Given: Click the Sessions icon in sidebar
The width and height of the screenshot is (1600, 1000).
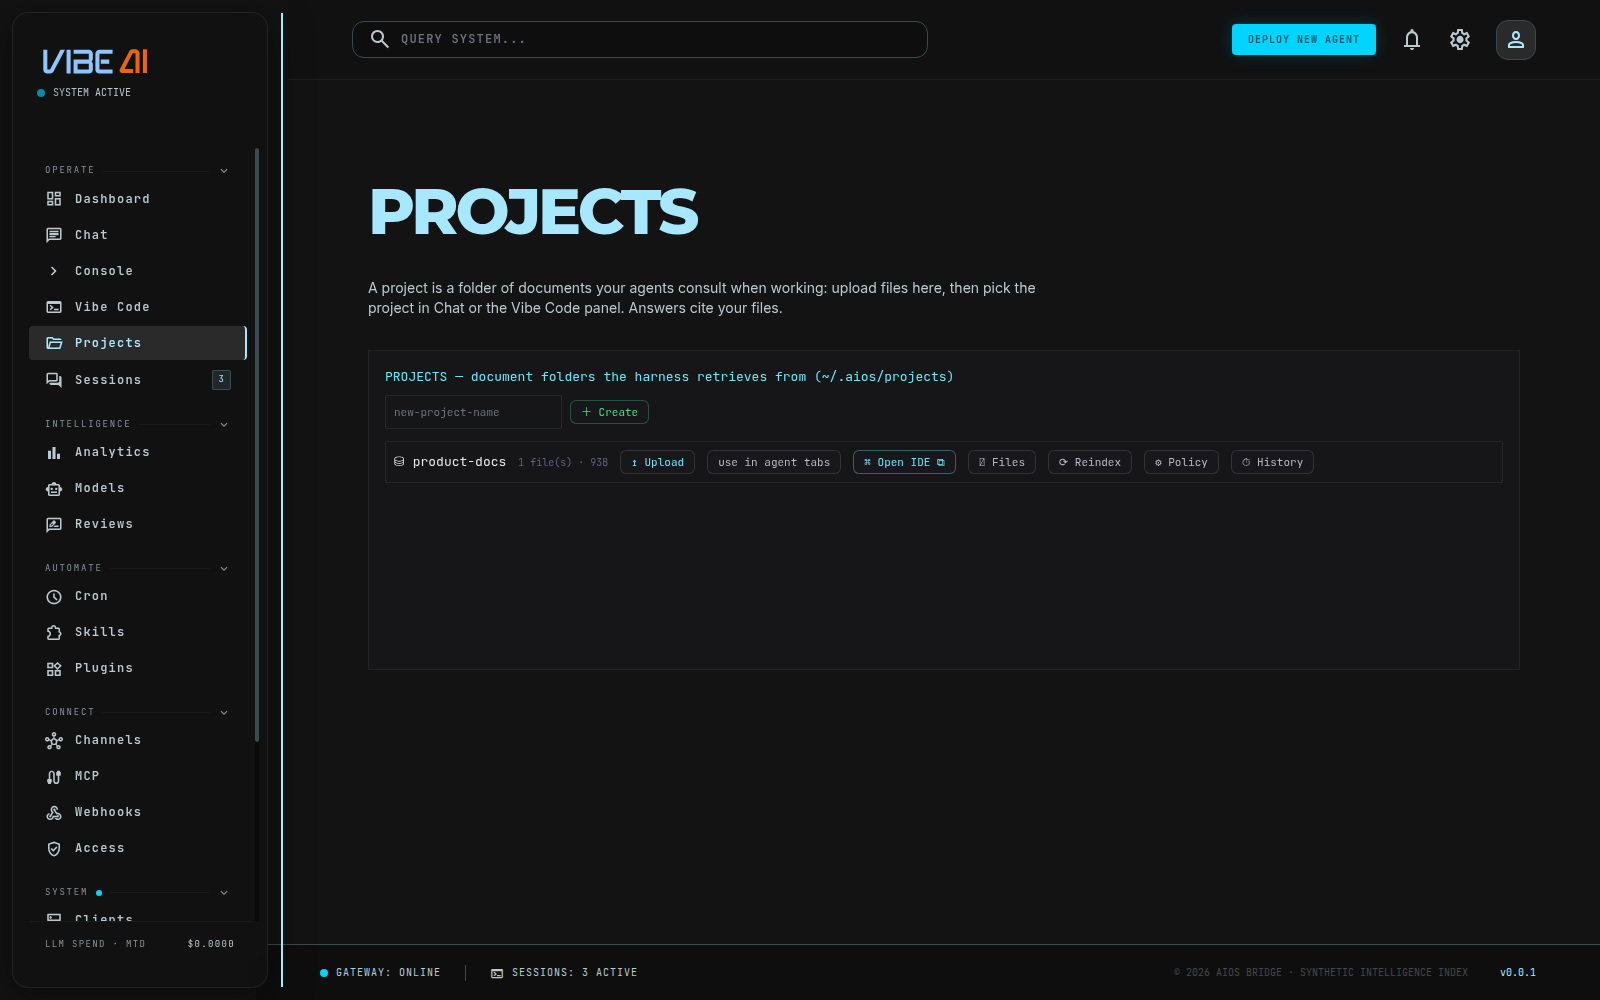Looking at the screenshot, I should (54, 380).
